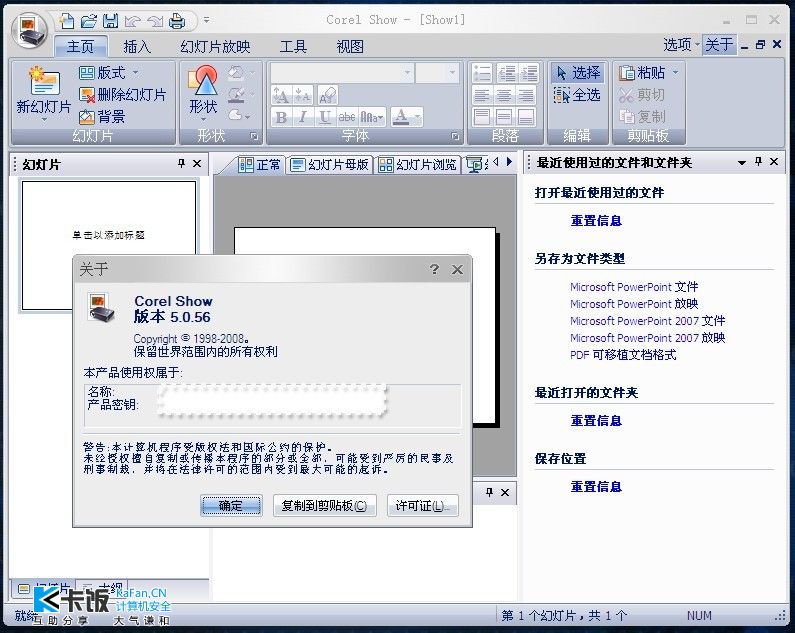Open the quick access toolbar customize arrow
The image size is (795, 633).
tap(206, 20)
